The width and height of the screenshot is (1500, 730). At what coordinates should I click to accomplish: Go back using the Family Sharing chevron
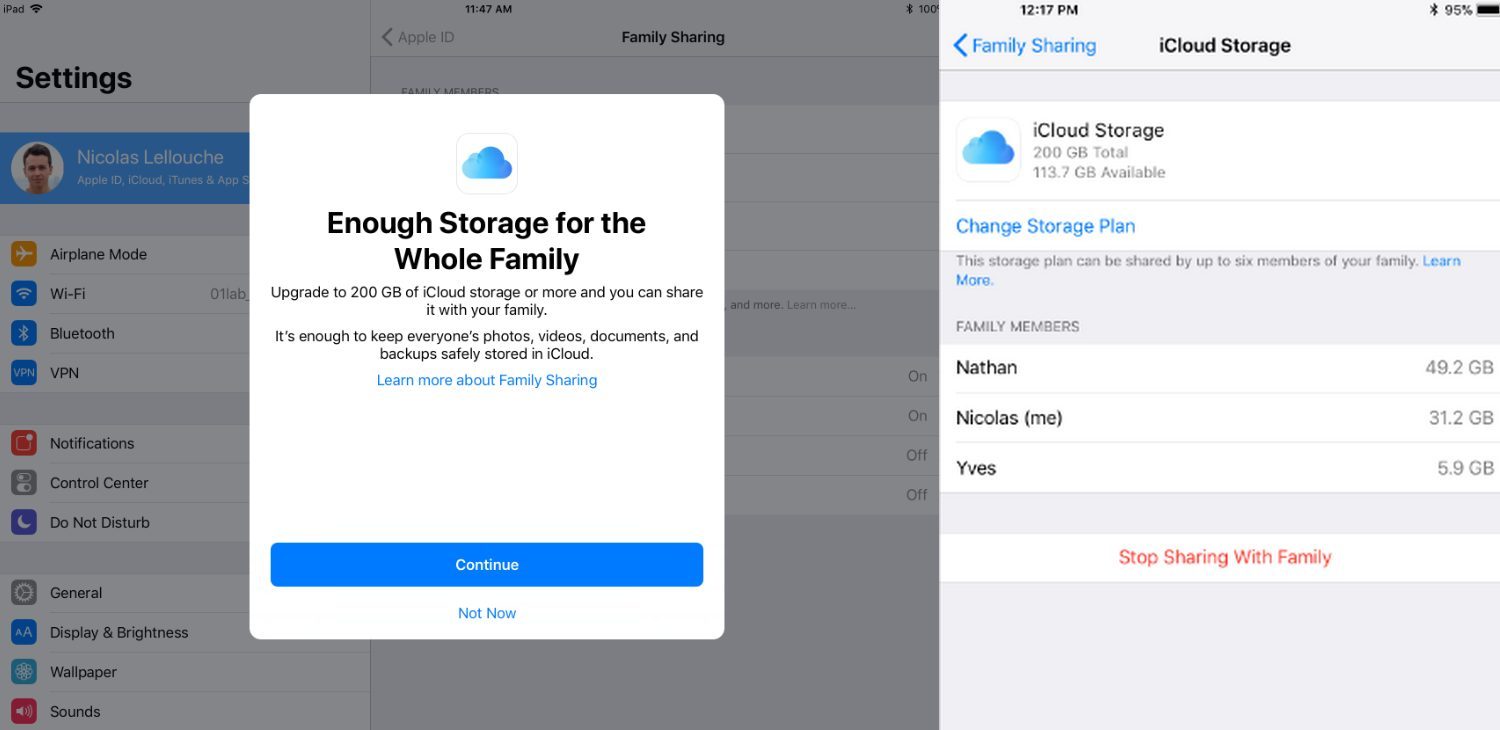click(960, 45)
